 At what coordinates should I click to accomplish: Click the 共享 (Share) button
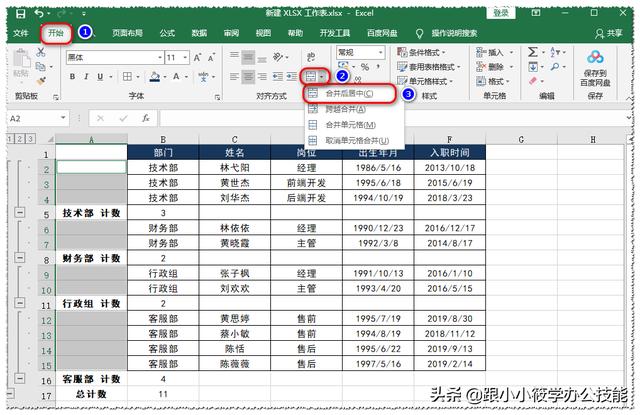[x=609, y=33]
